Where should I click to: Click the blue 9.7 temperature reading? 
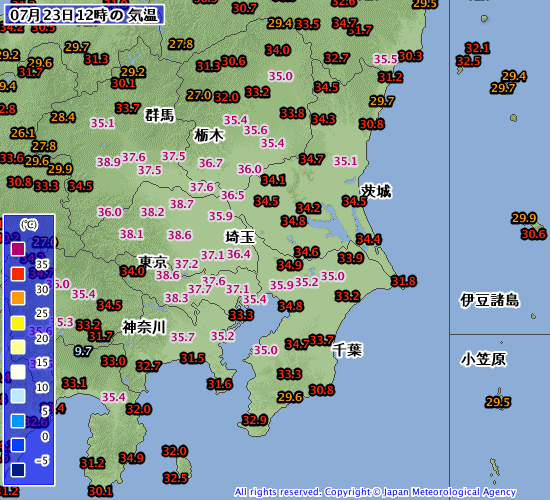(83, 351)
